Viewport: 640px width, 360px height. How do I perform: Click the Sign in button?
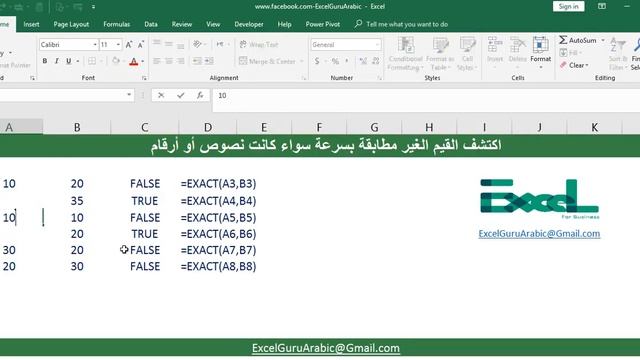[x=568, y=7]
